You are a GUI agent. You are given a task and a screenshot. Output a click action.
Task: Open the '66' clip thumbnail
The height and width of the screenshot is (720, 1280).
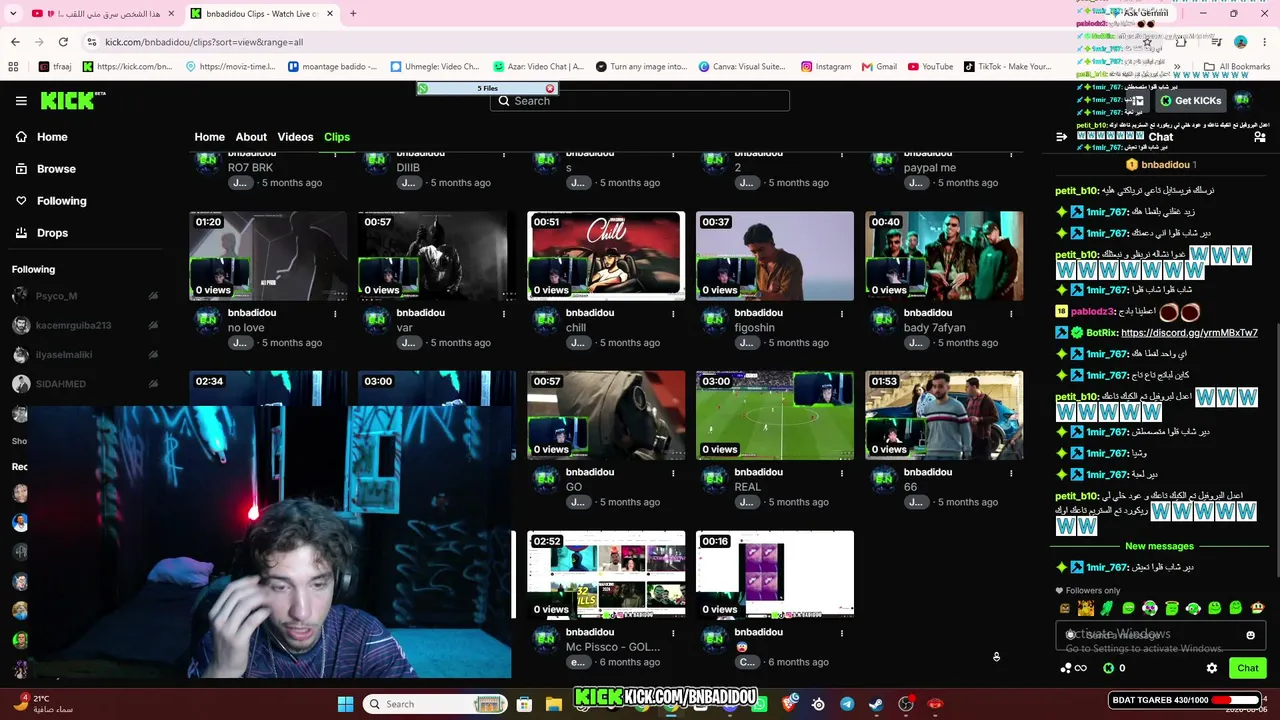pyautogui.click(x=944, y=416)
